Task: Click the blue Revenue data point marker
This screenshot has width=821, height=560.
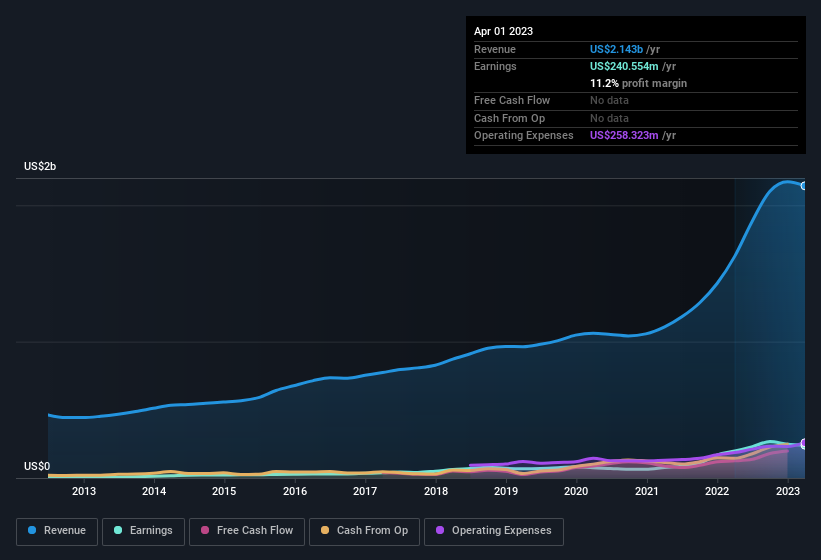Action: point(804,185)
